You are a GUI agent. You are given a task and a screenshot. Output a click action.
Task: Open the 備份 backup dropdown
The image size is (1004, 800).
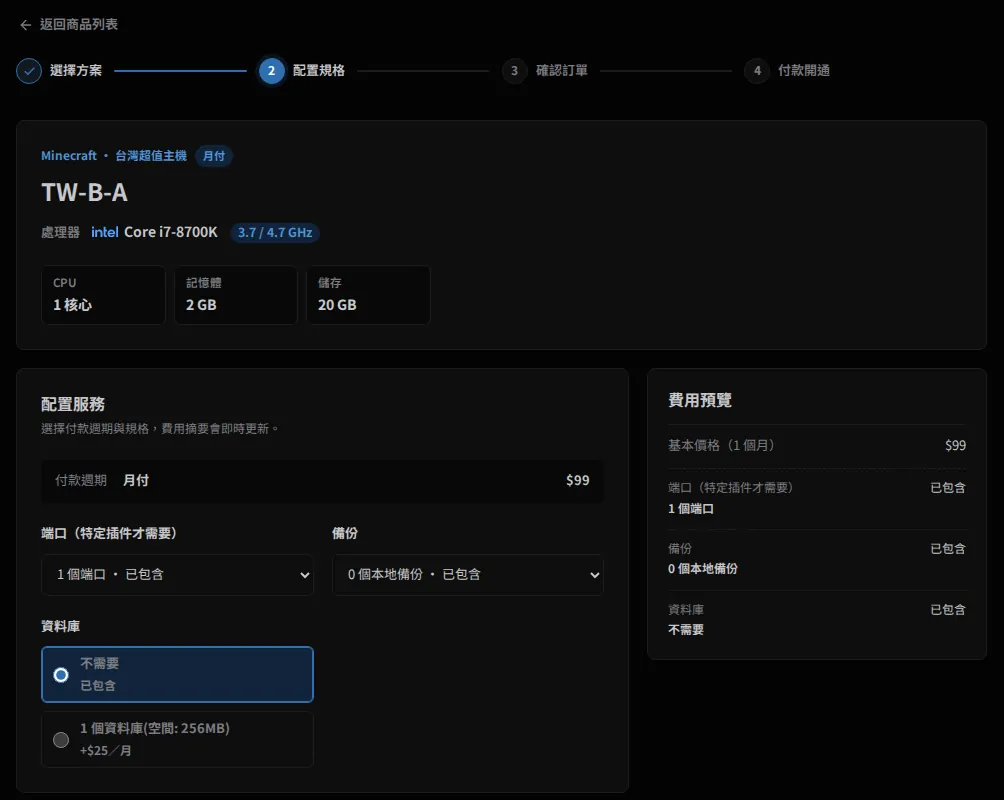pyautogui.click(x=467, y=575)
